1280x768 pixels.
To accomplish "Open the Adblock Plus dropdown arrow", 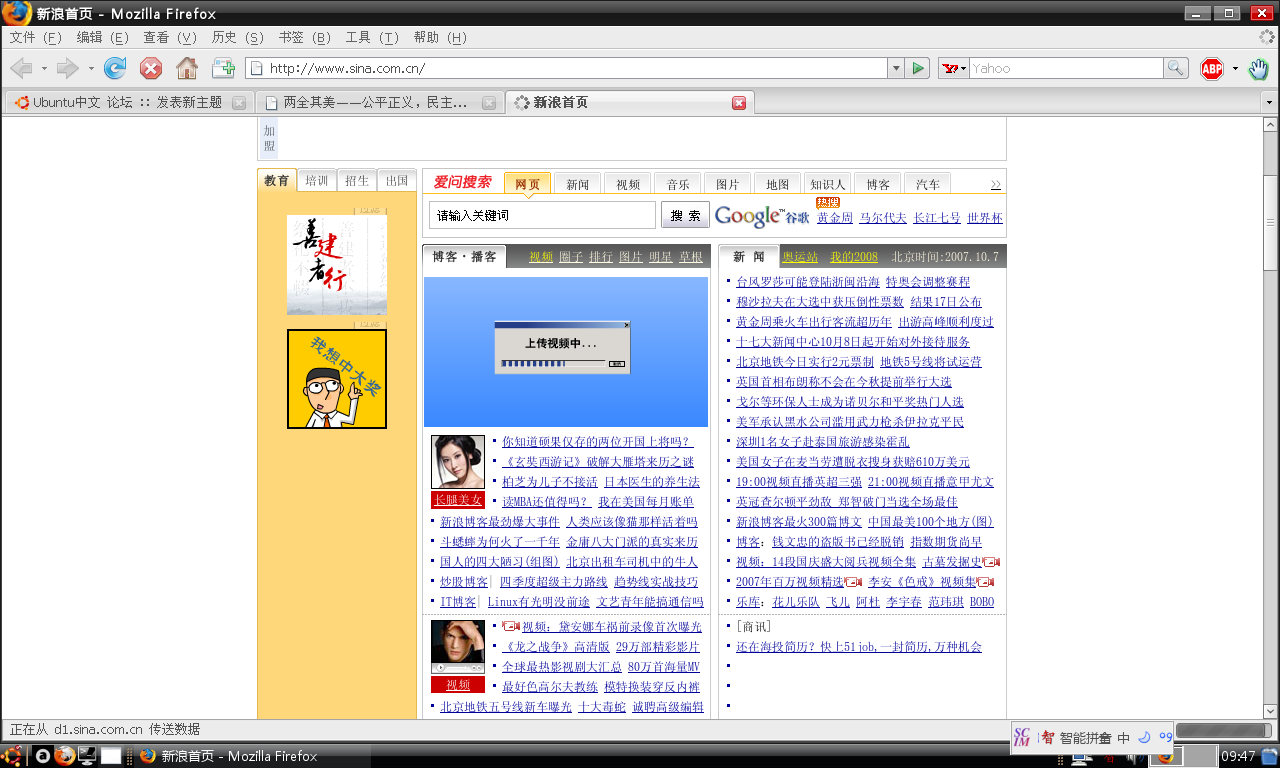I will click(1235, 68).
